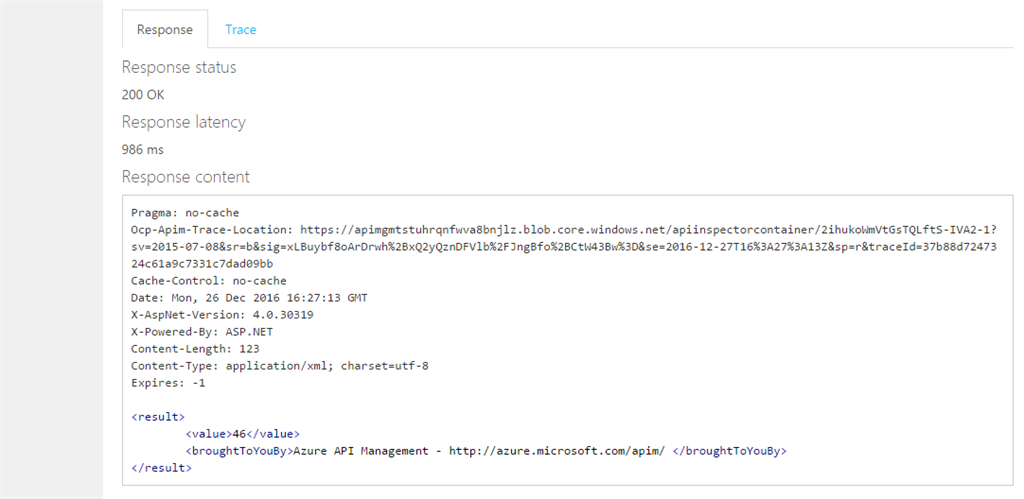Click the 200 OK status text
Viewport: 1024px width, 499px height.
click(x=143, y=95)
